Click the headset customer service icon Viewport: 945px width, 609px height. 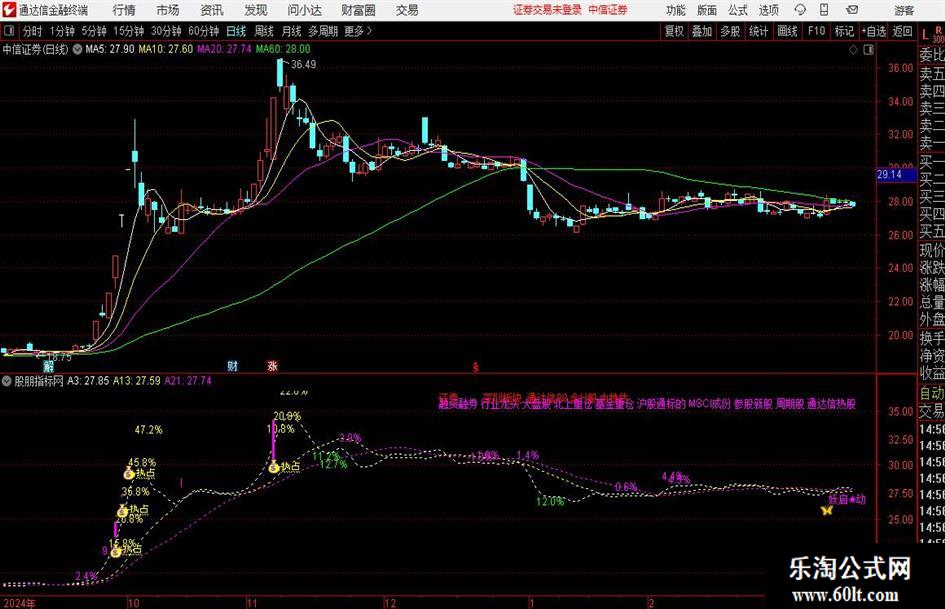click(800, 10)
